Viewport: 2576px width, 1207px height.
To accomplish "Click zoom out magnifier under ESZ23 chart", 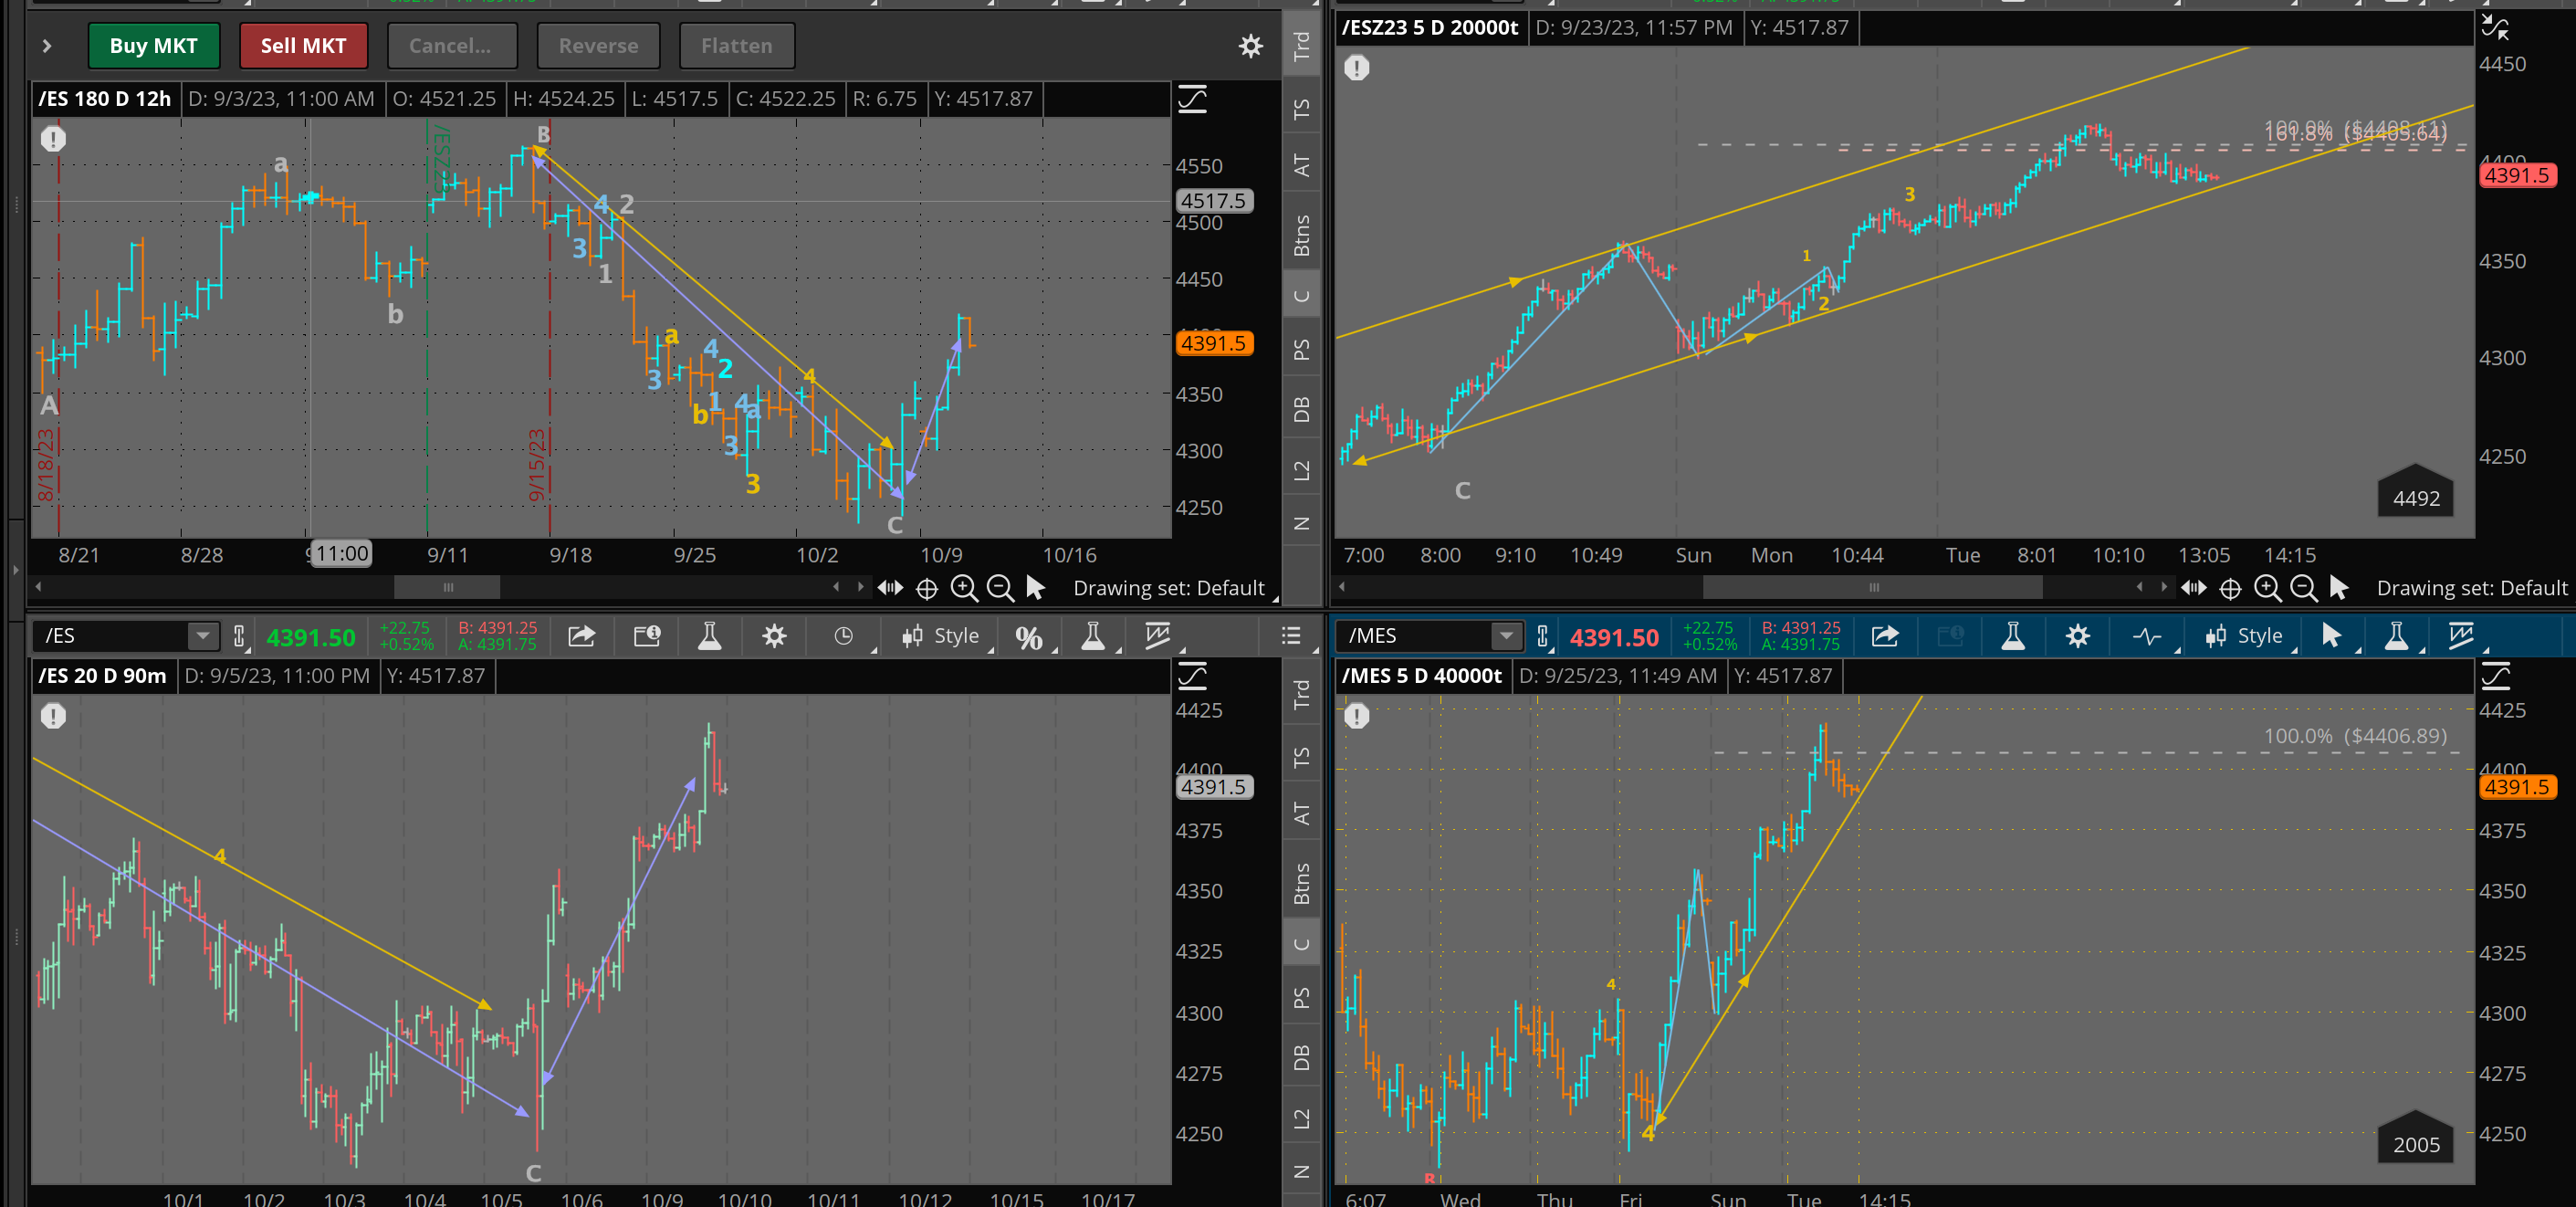I will (2303, 588).
